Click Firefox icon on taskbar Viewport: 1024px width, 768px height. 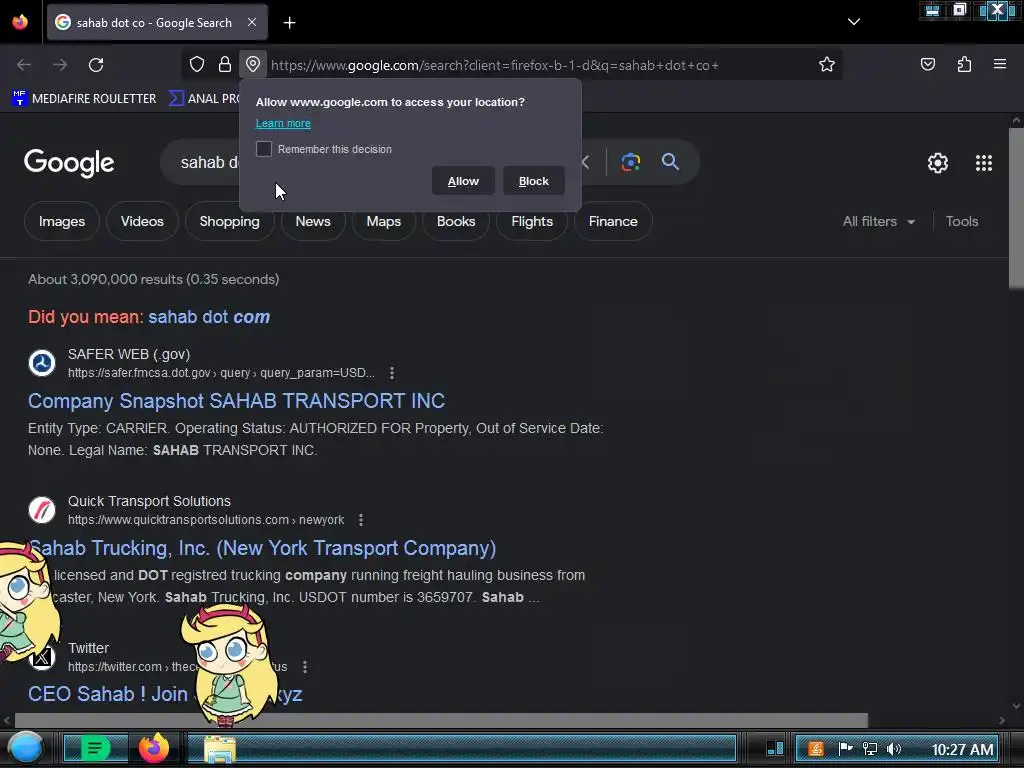[154, 748]
